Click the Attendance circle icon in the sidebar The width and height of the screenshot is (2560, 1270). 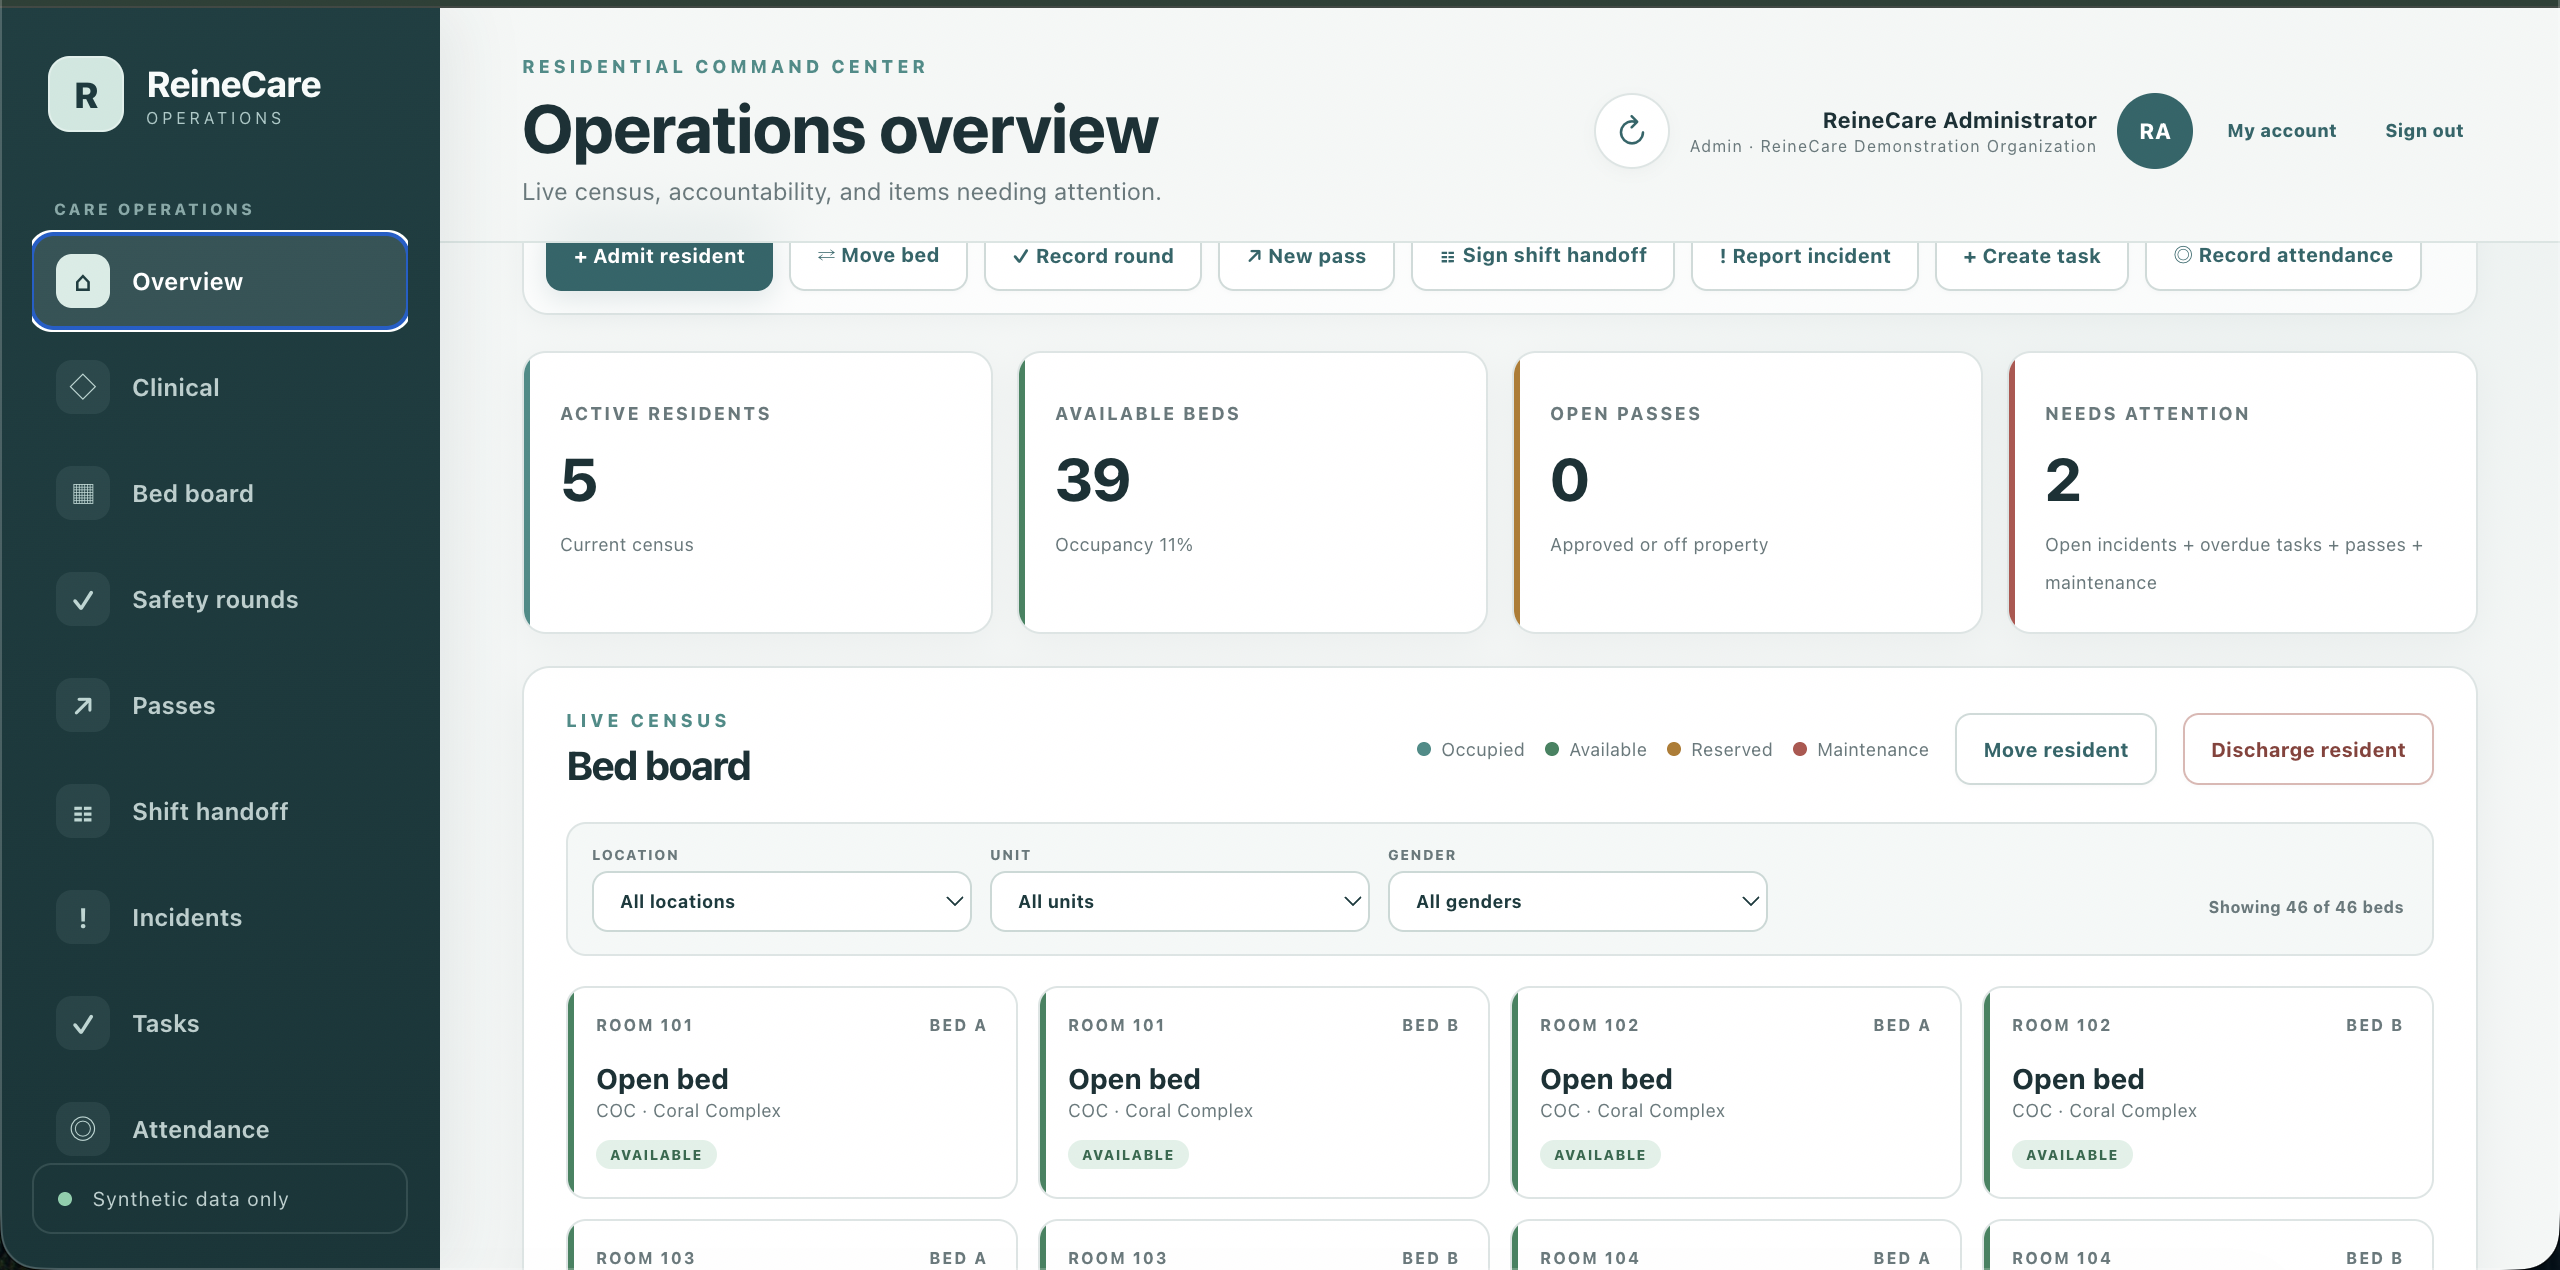pyautogui.click(x=83, y=1129)
